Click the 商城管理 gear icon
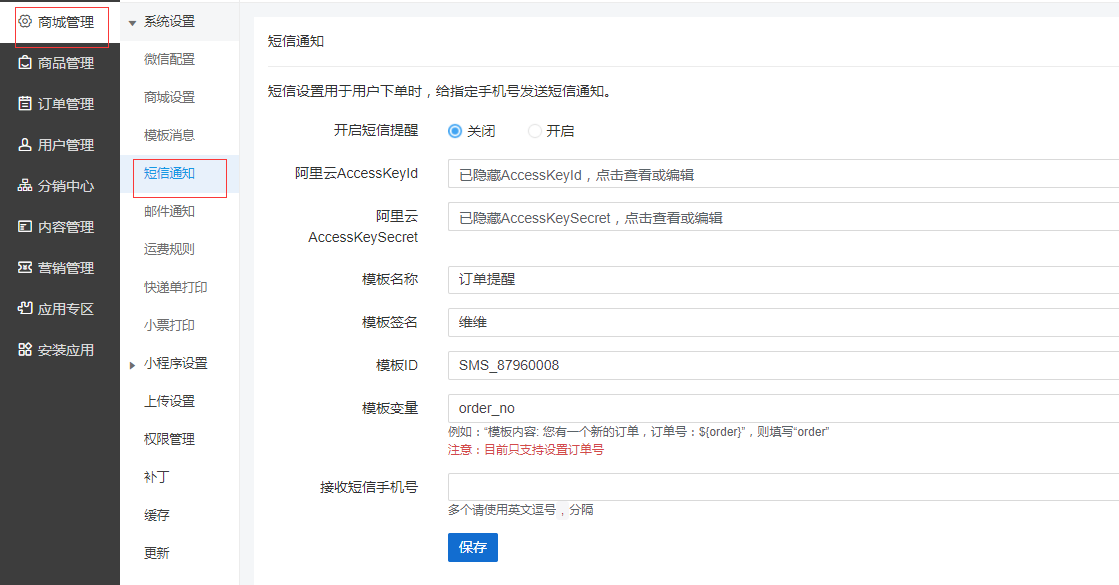This screenshot has height=585, width=1119. (x=26, y=21)
